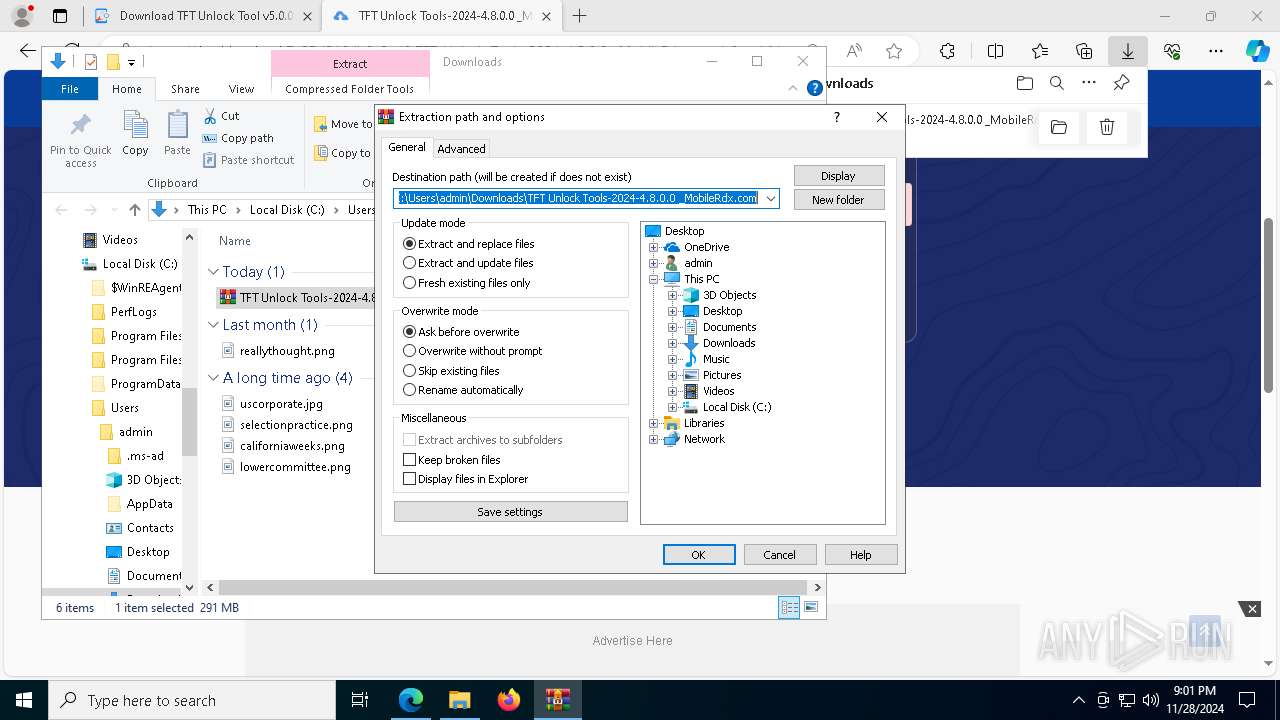Screen dimensions: 1280x720
Task: Click the New folder button
Action: coord(838,199)
